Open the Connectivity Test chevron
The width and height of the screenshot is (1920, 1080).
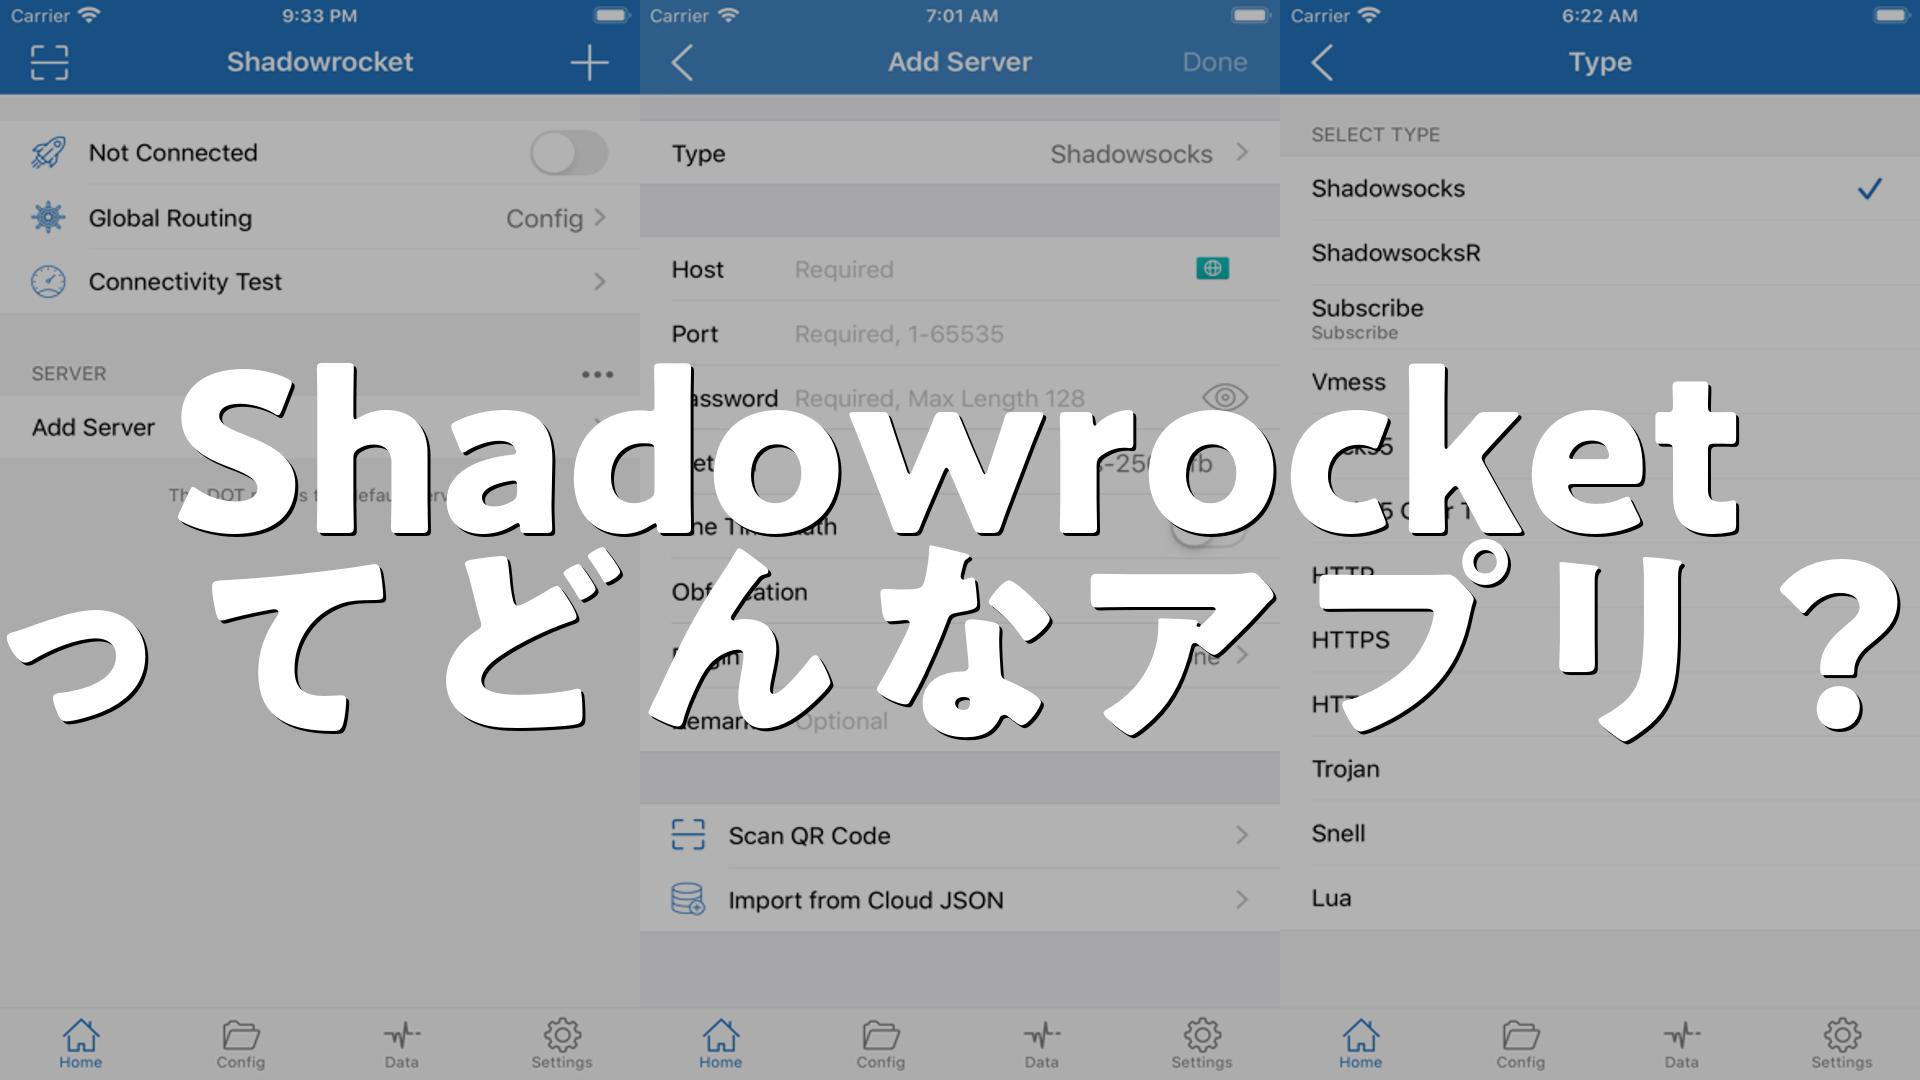600,282
